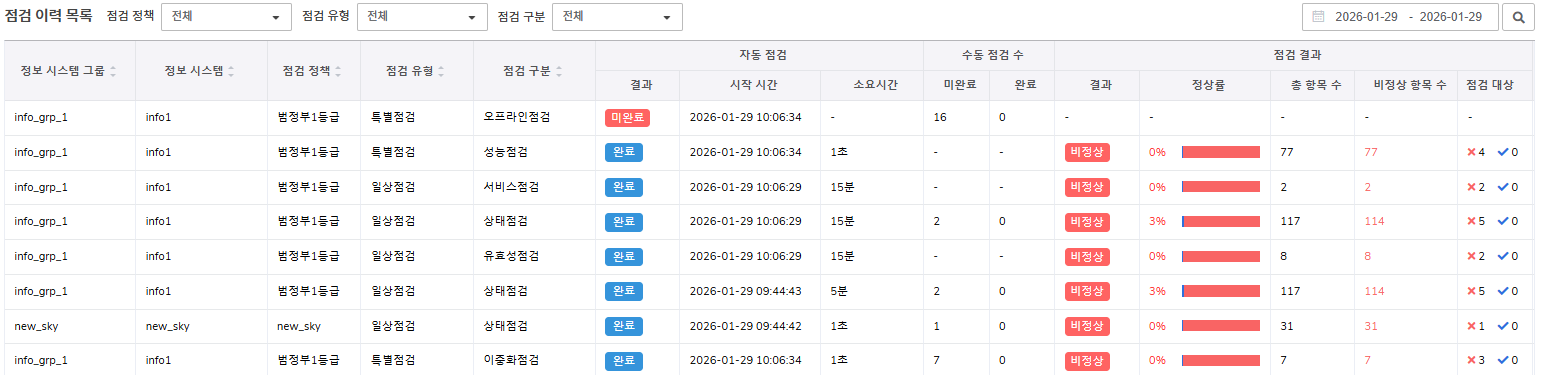Click the red X icon in 성능점검 row

coord(1471,152)
